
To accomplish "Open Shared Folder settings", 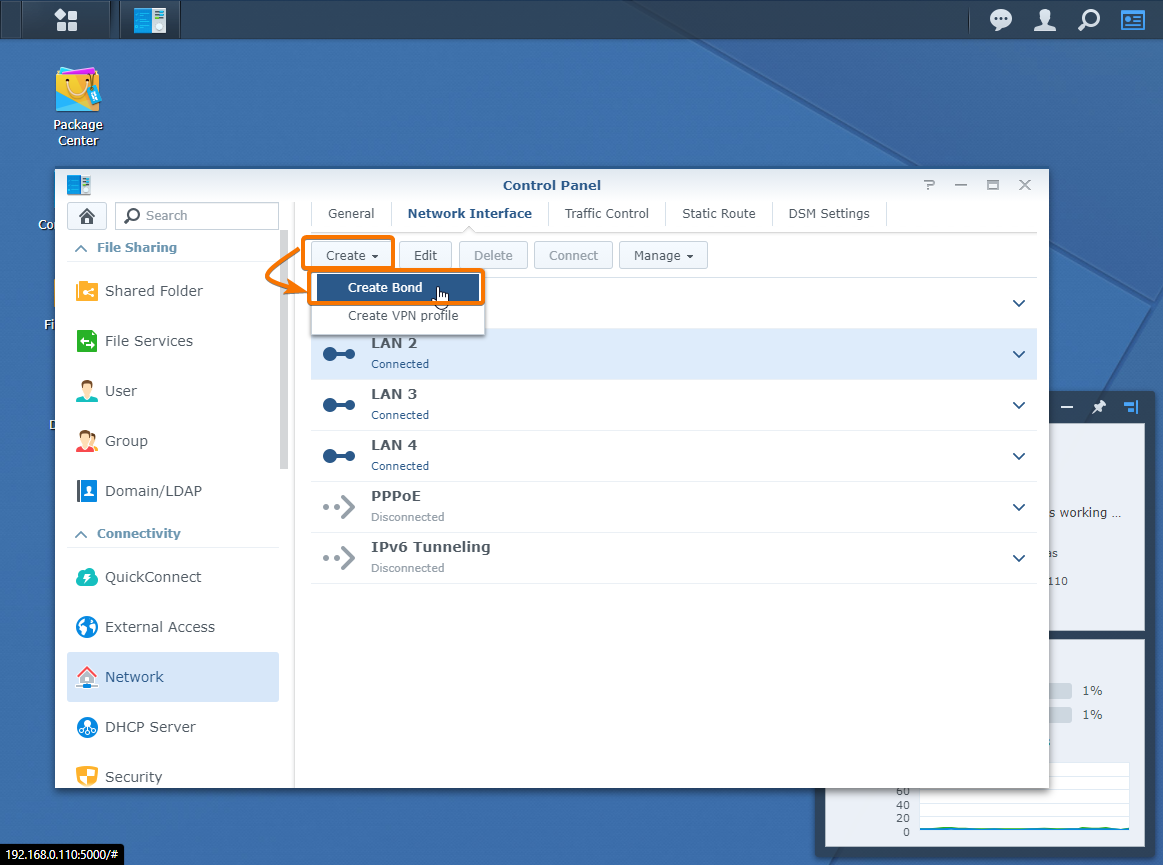I will tap(153, 291).
